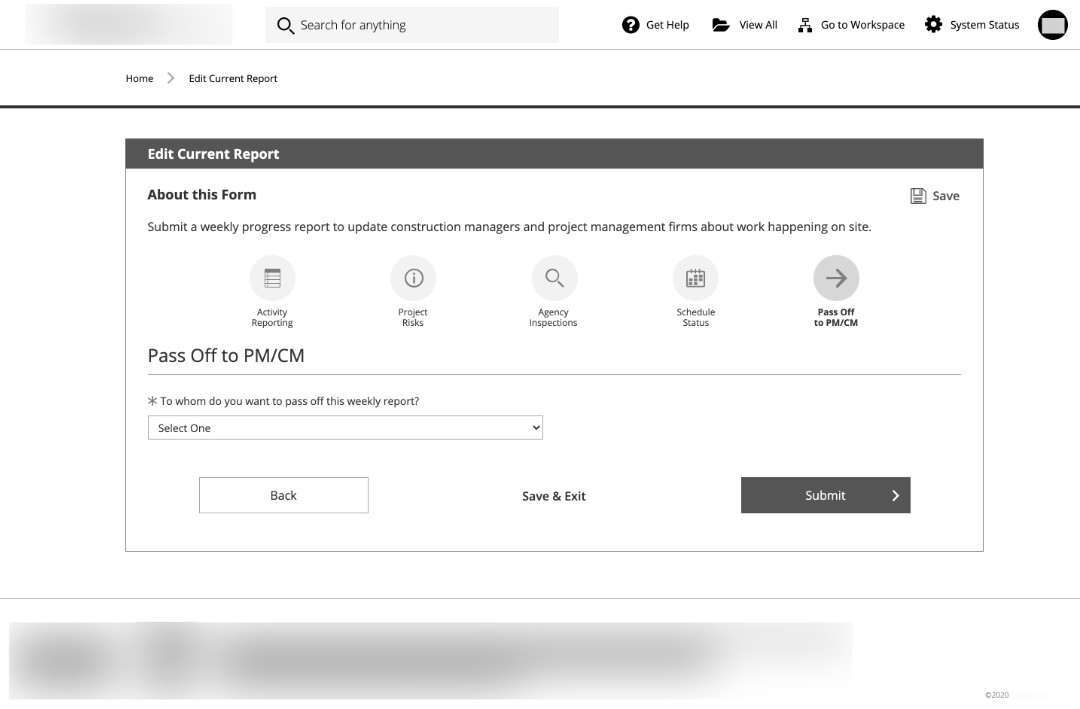The width and height of the screenshot is (1080, 709).
Task: Select the Activity Reporting step icon
Action: 272,277
